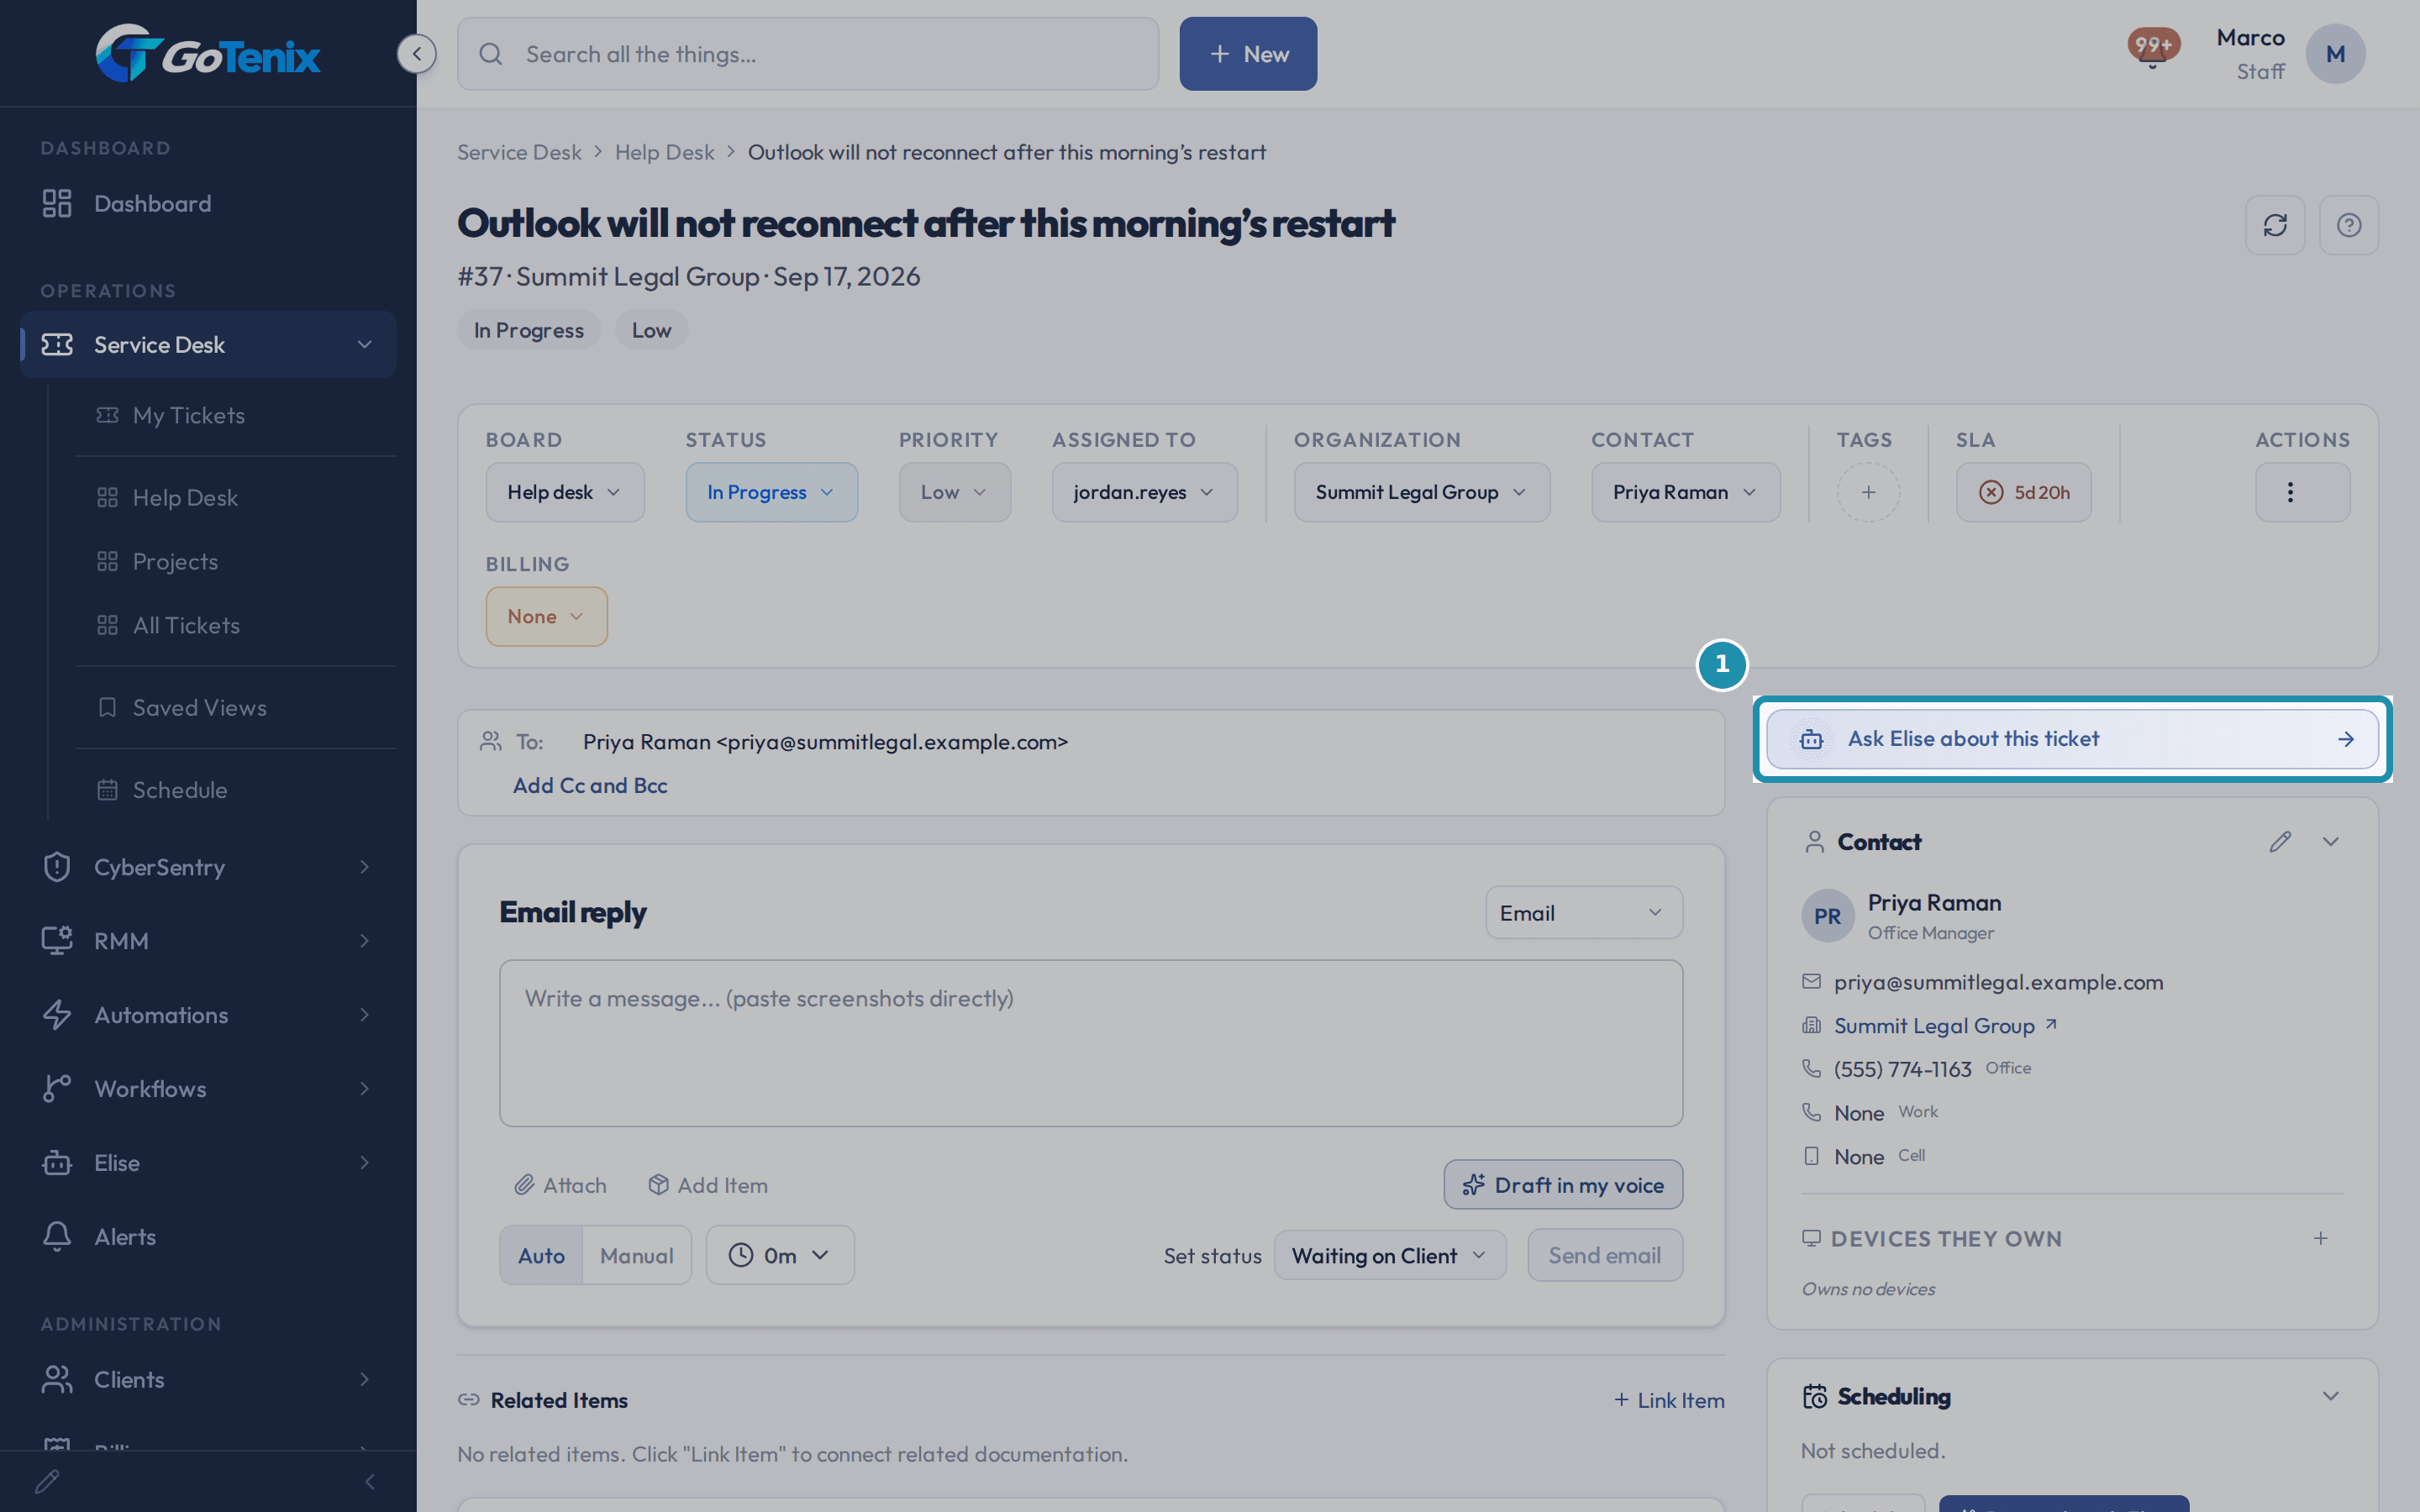2420x1512 pixels.
Task: Click the refresh ticket icon
Action: click(x=2275, y=225)
